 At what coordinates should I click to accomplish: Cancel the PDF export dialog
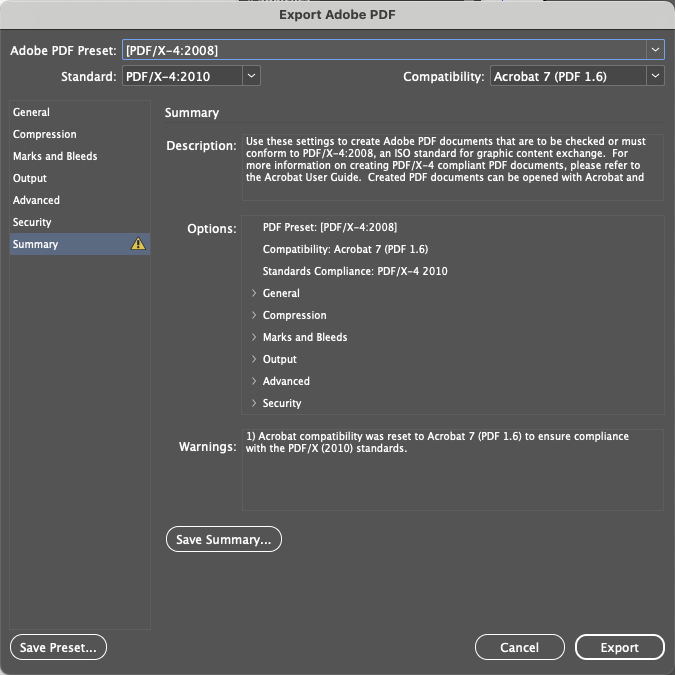tap(520, 647)
